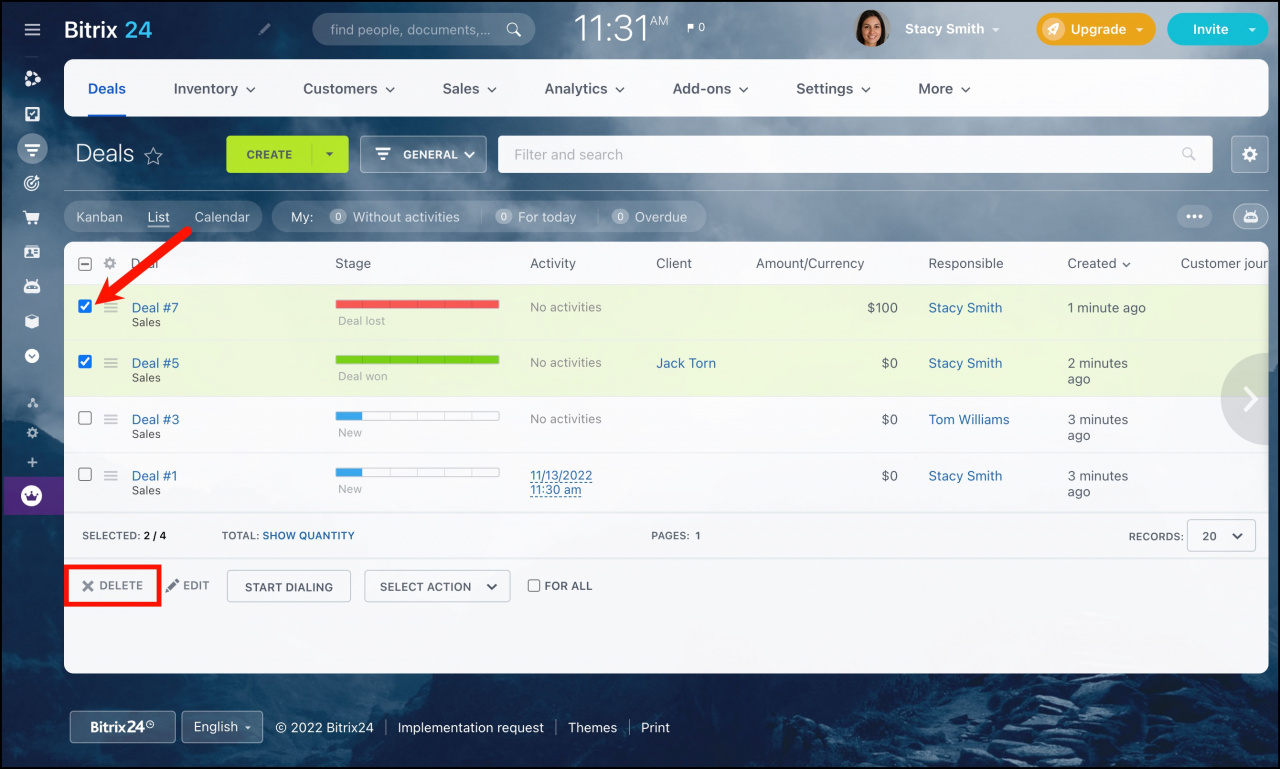Click the row menu icon for Deal #3

pyautogui.click(x=111, y=419)
